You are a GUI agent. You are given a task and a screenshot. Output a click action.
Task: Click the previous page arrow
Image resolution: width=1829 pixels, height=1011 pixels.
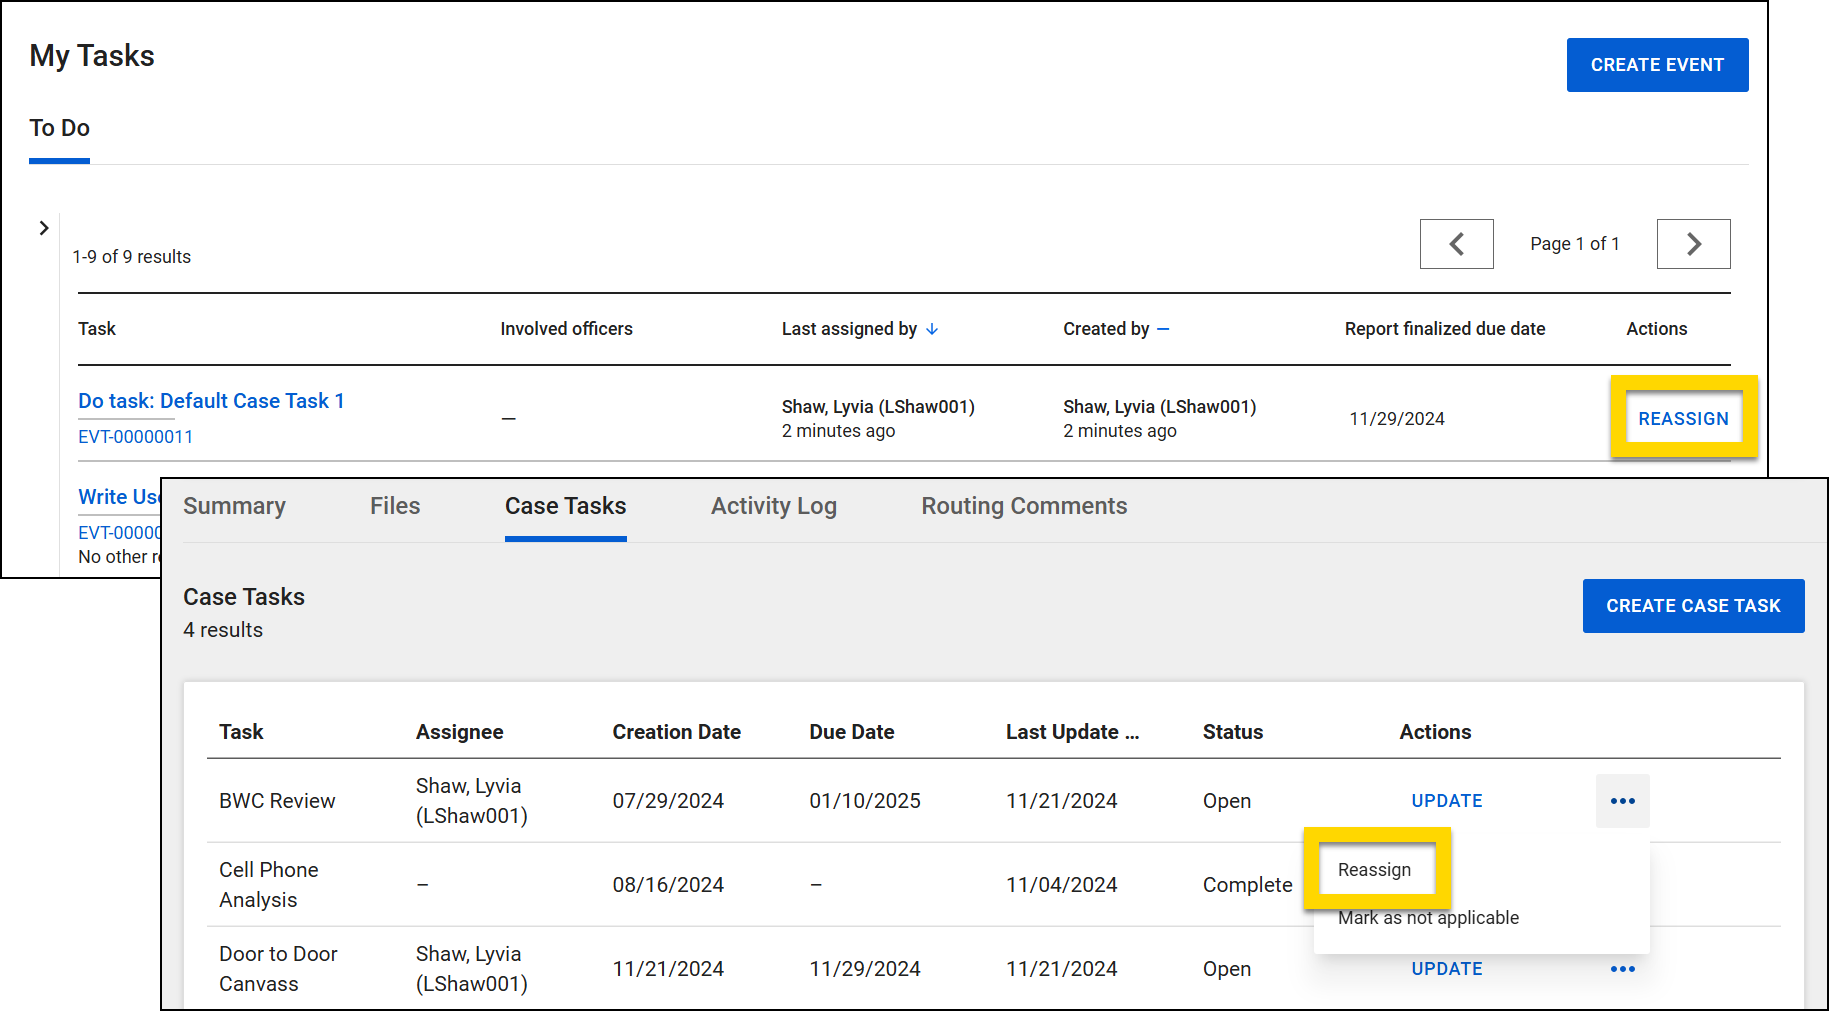[x=1457, y=243]
